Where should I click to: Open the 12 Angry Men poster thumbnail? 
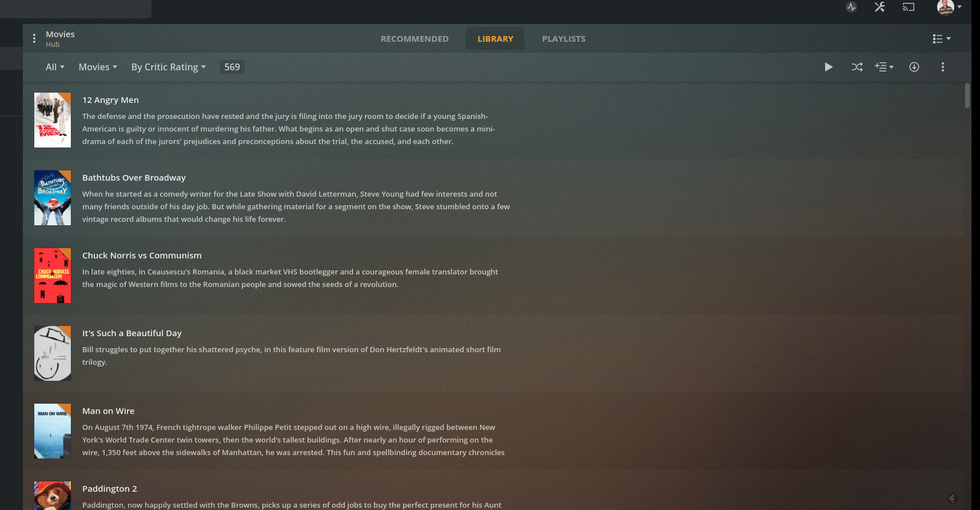pyautogui.click(x=52, y=120)
